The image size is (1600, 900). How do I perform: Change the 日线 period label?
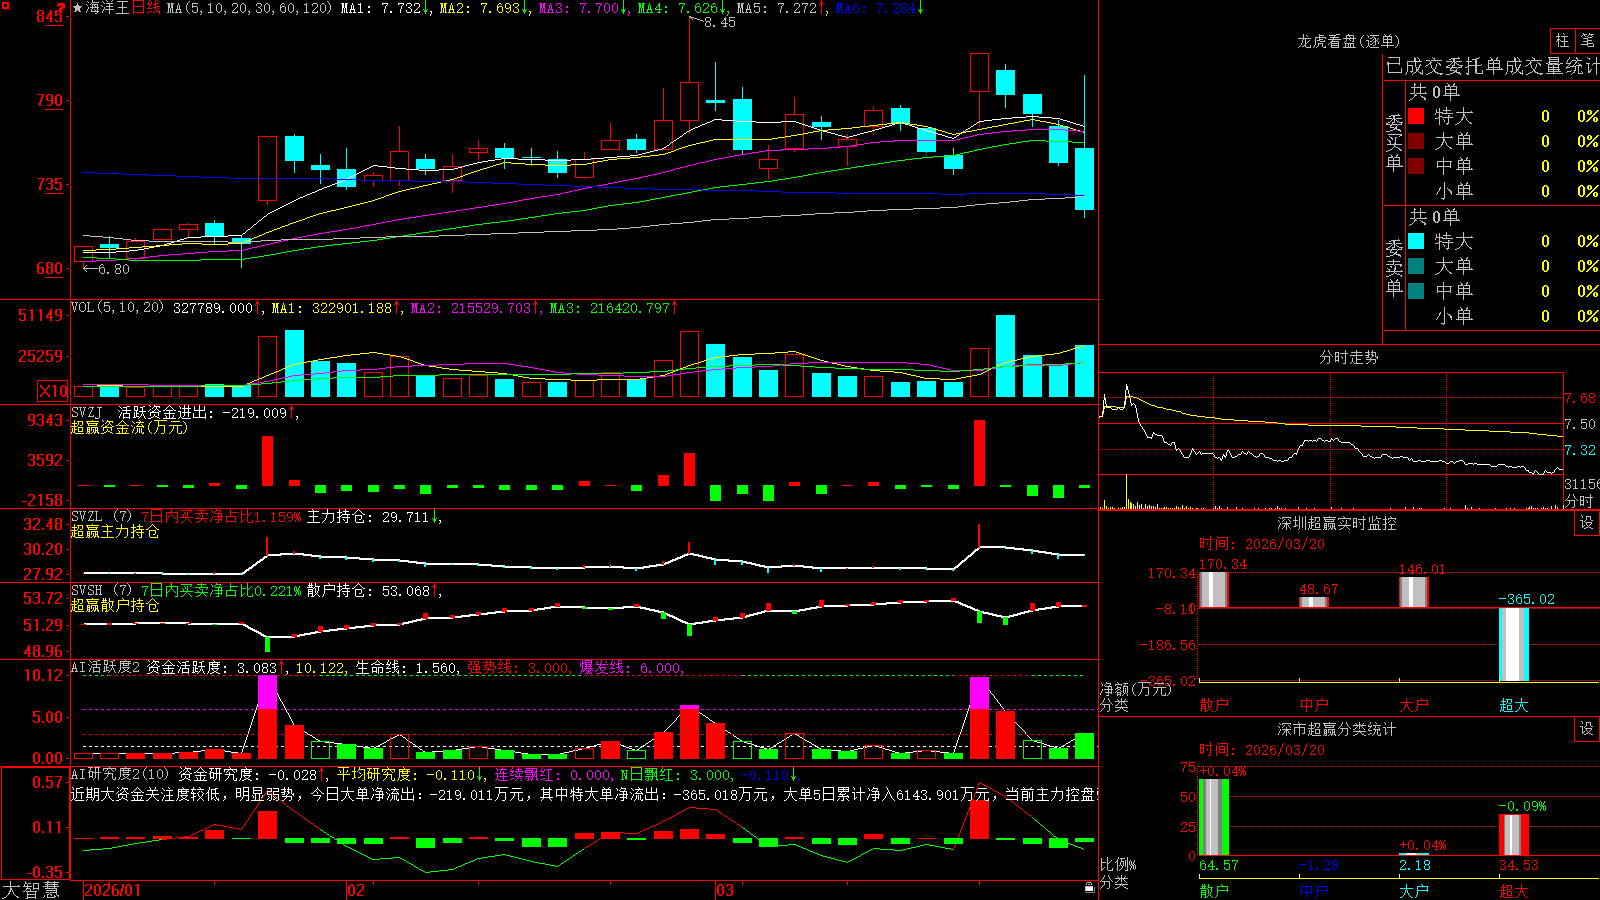(146, 8)
